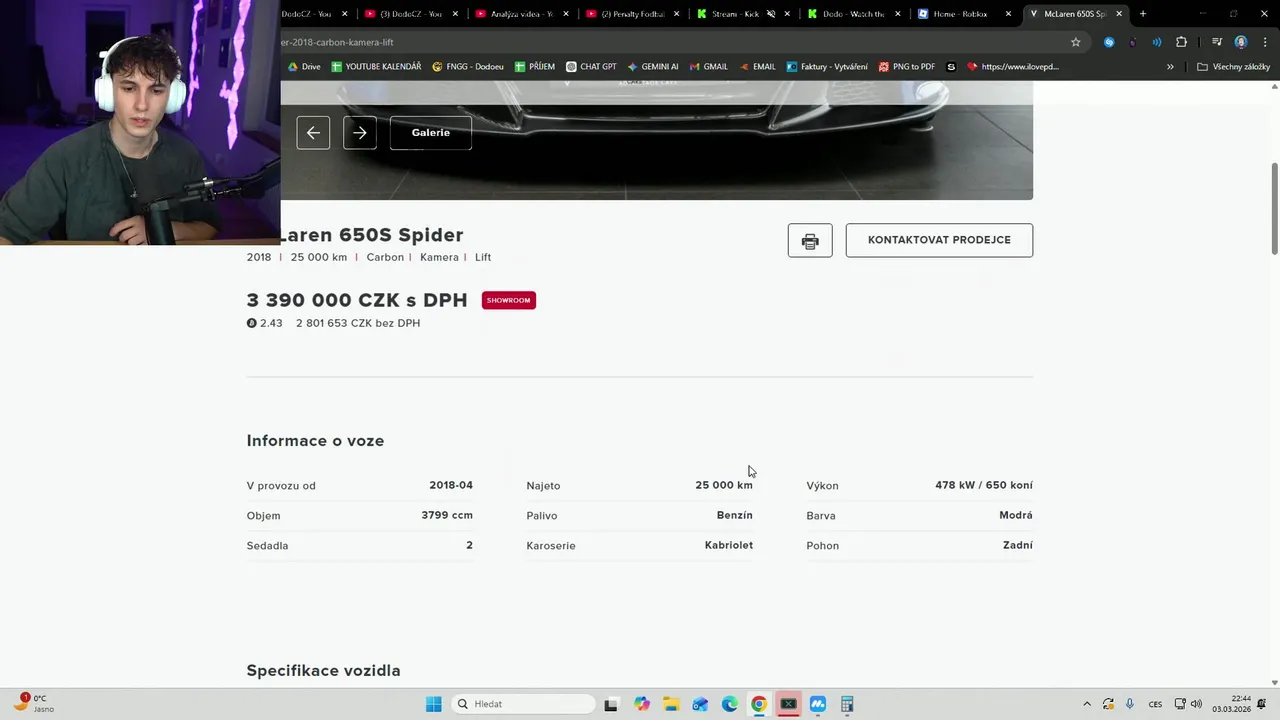The height and width of the screenshot is (720, 1280).
Task: Expand the system tray hidden icons arrow
Action: coord(1087,704)
